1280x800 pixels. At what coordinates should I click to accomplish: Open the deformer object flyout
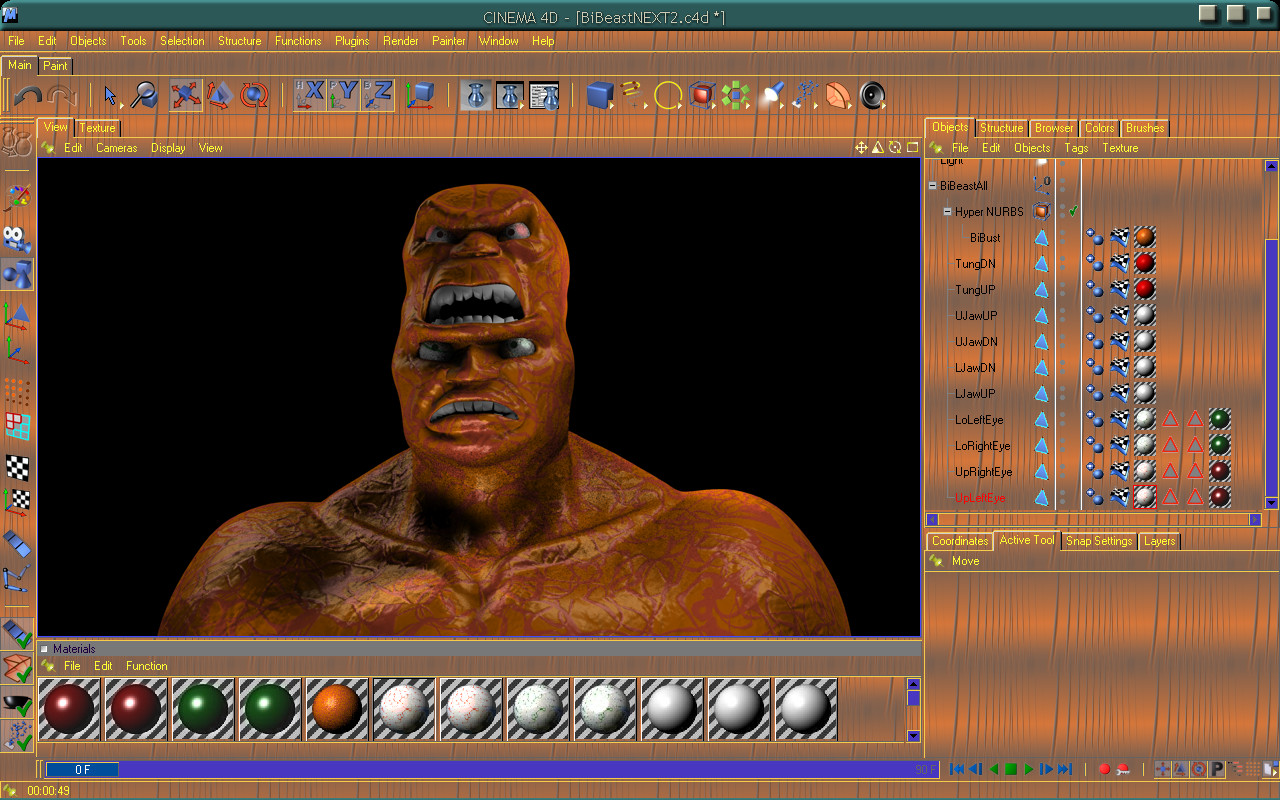(x=839, y=95)
